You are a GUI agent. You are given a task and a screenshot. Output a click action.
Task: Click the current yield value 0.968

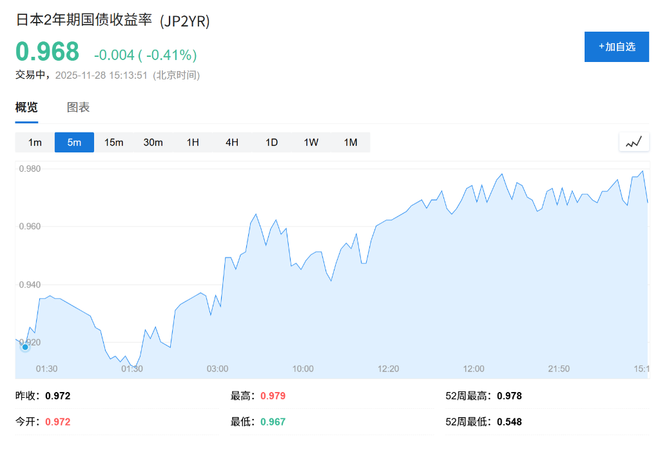click(47, 53)
